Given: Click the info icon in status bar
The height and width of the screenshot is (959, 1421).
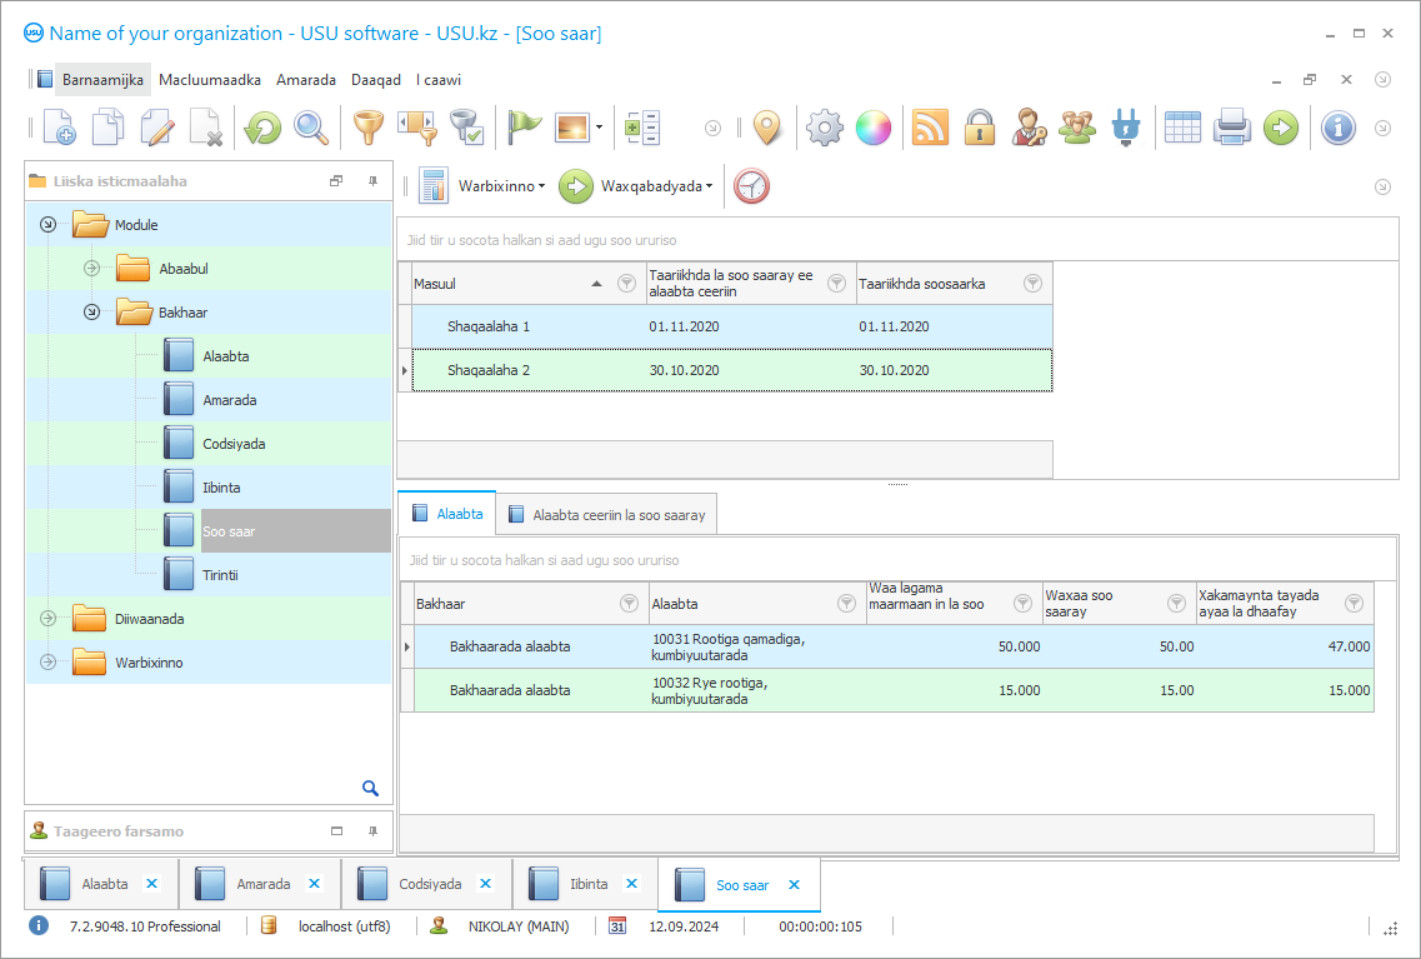Looking at the screenshot, I should click(x=38, y=926).
